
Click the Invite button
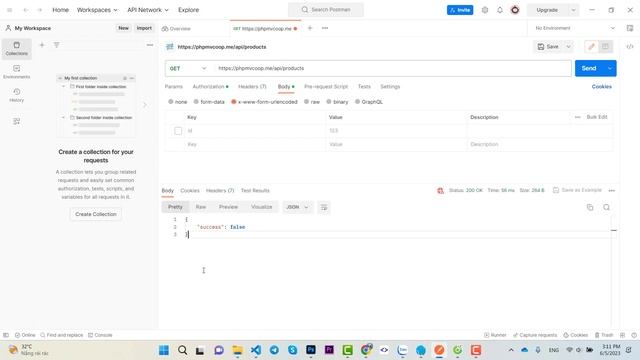click(x=460, y=10)
